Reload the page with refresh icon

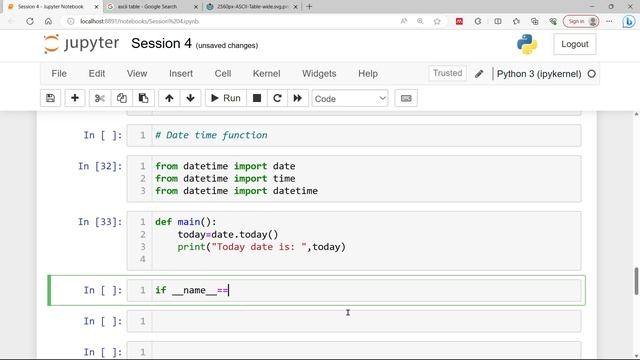[30, 21]
